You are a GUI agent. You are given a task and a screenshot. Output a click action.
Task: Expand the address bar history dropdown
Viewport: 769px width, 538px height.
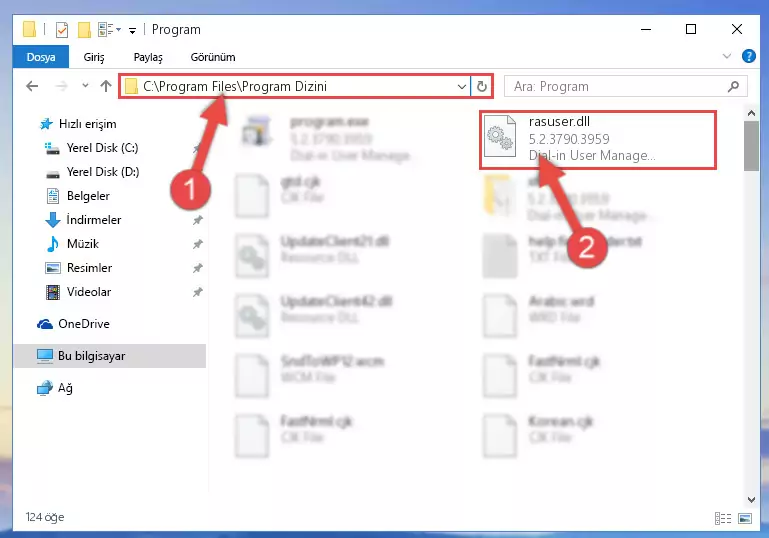point(461,87)
